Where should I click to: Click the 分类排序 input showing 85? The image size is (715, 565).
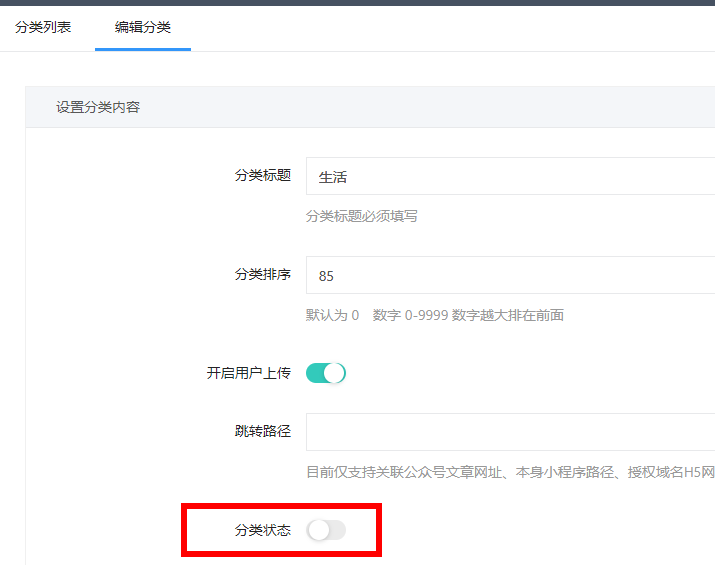pos(510,275)
